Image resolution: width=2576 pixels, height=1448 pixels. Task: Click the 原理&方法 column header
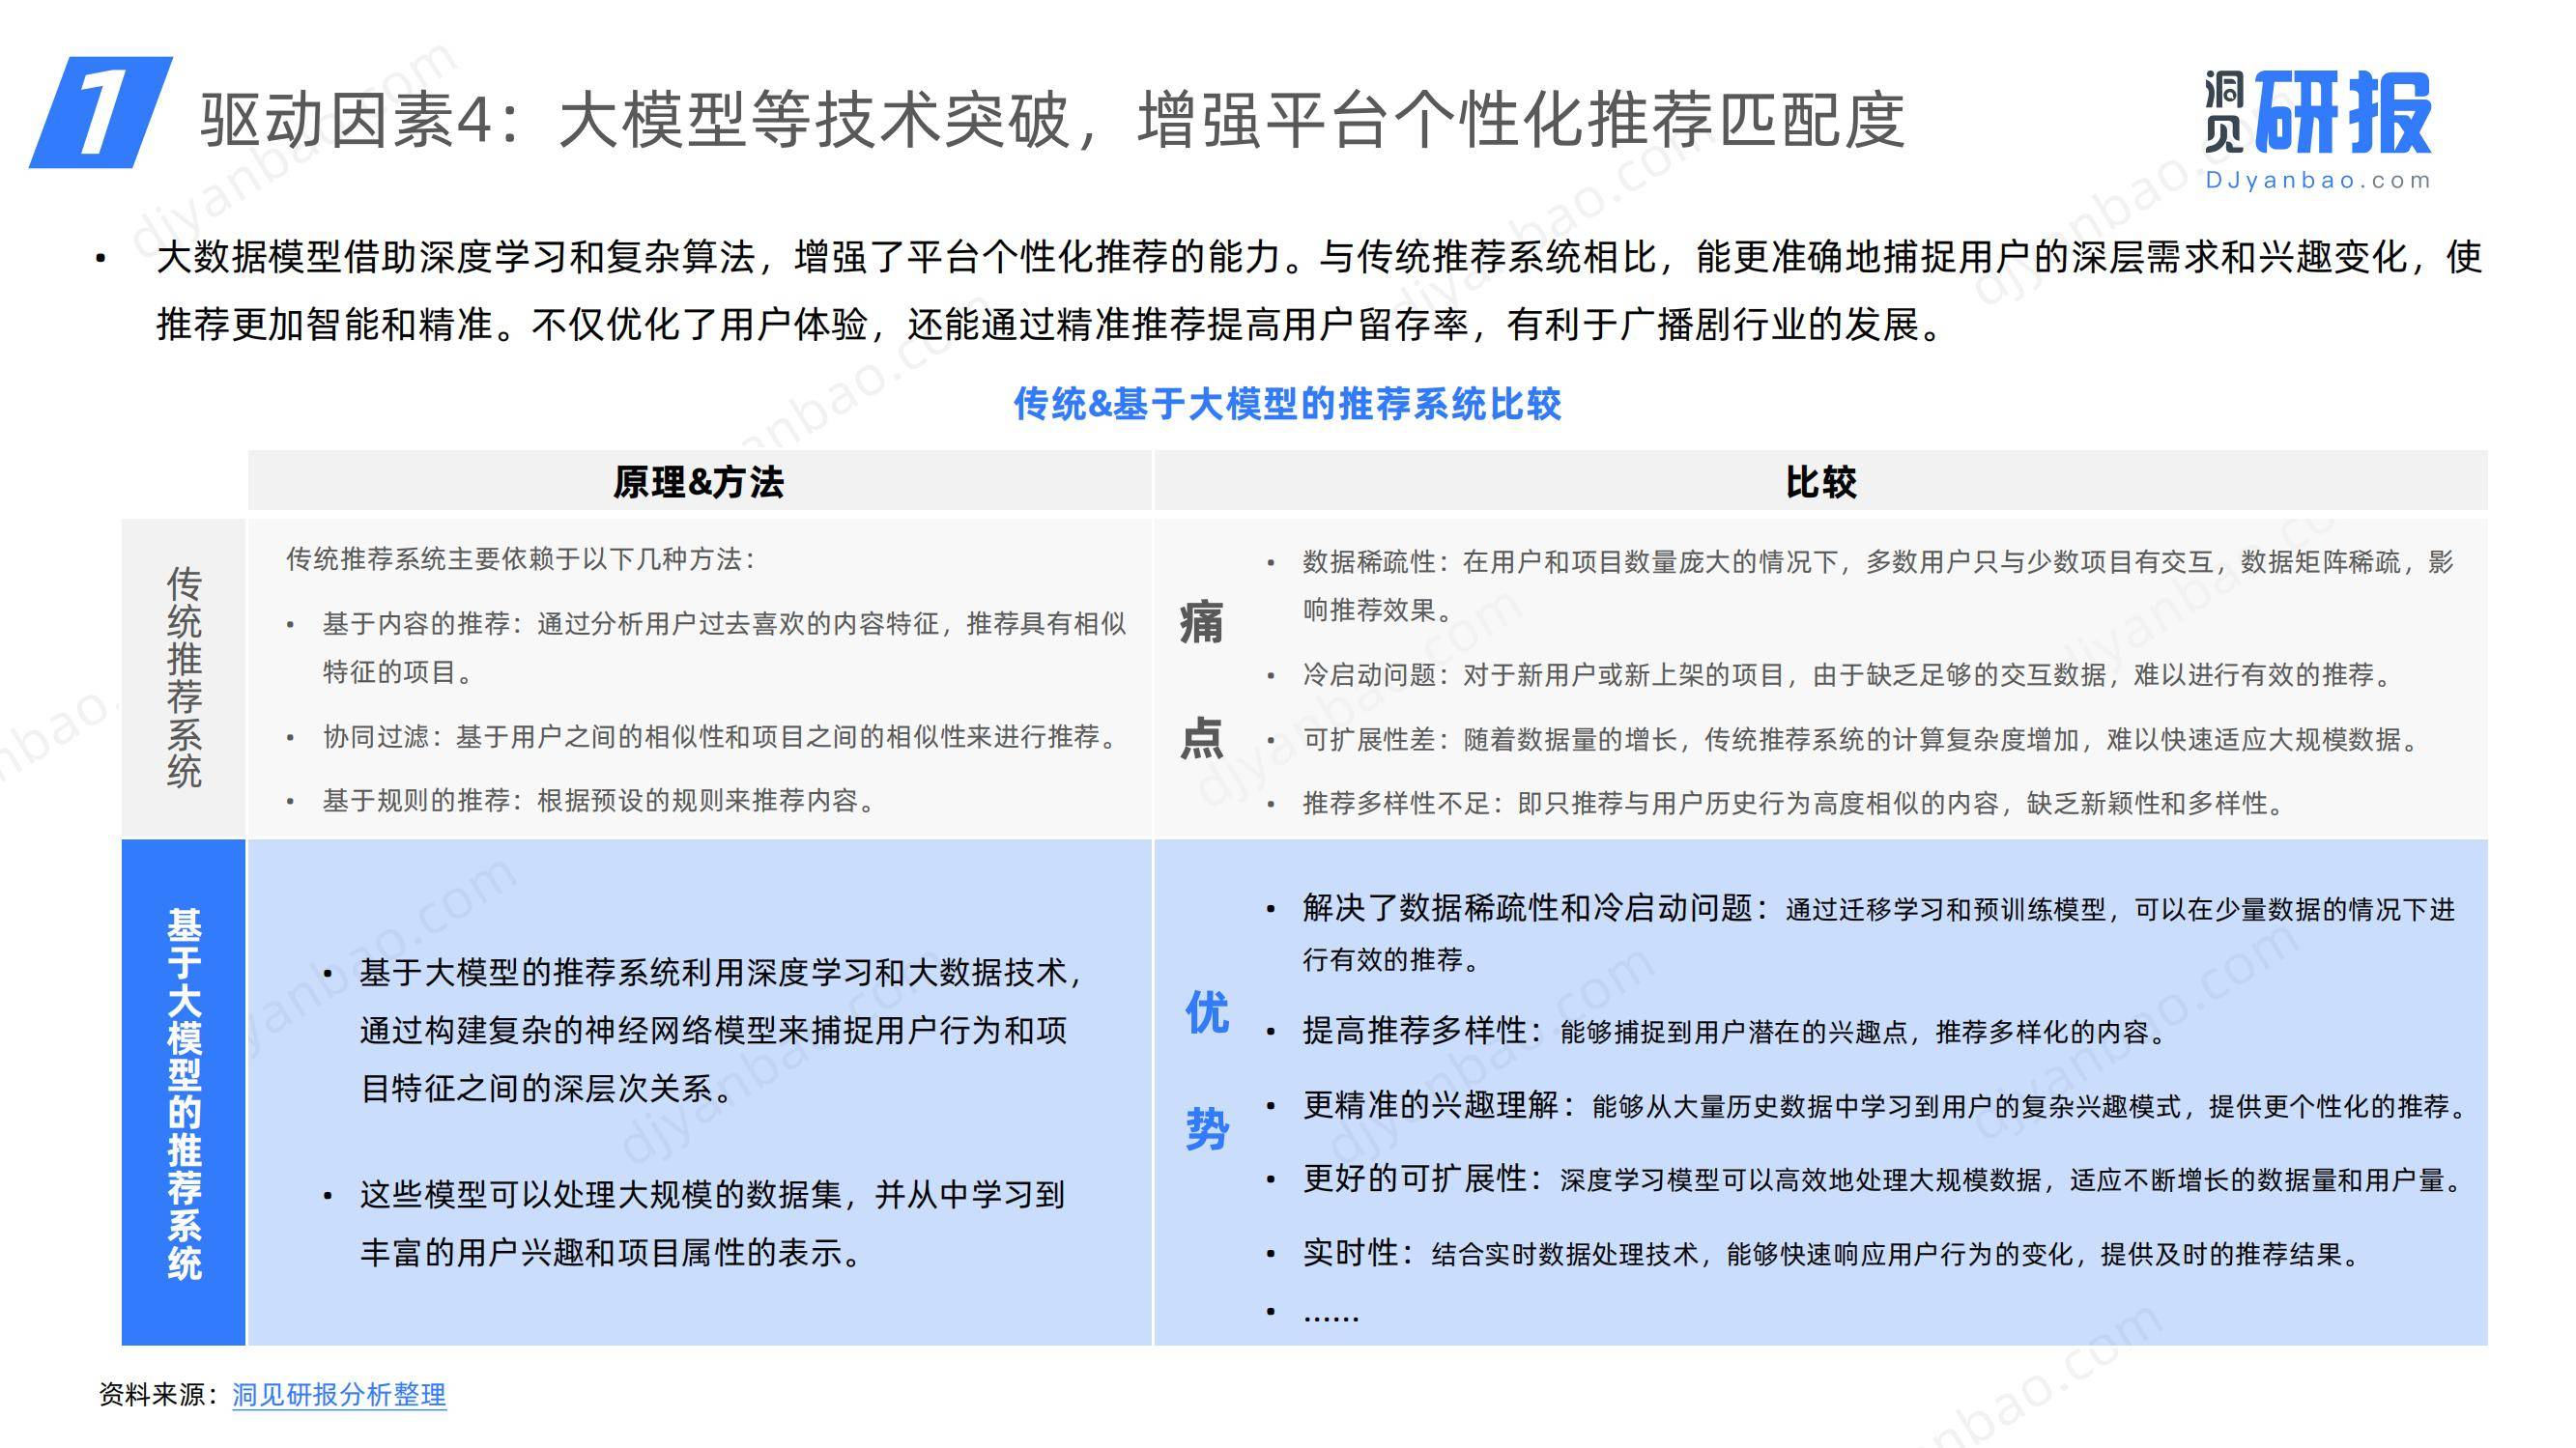698,482
